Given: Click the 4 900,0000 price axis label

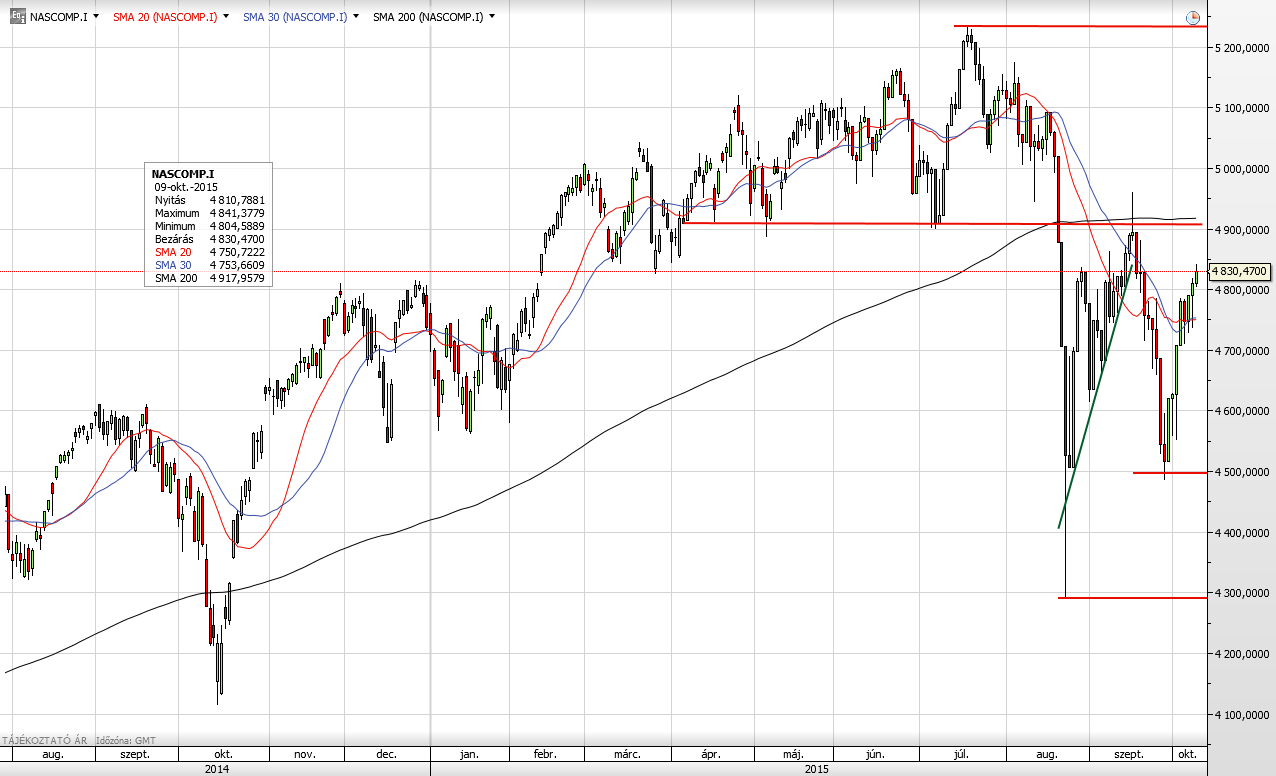Looking at the screenshot, I should (1241, 230).
